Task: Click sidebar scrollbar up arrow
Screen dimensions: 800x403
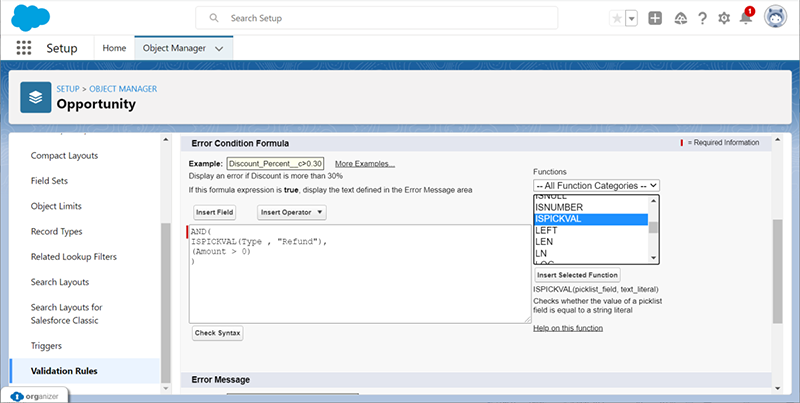Action: tap(165, 139)
